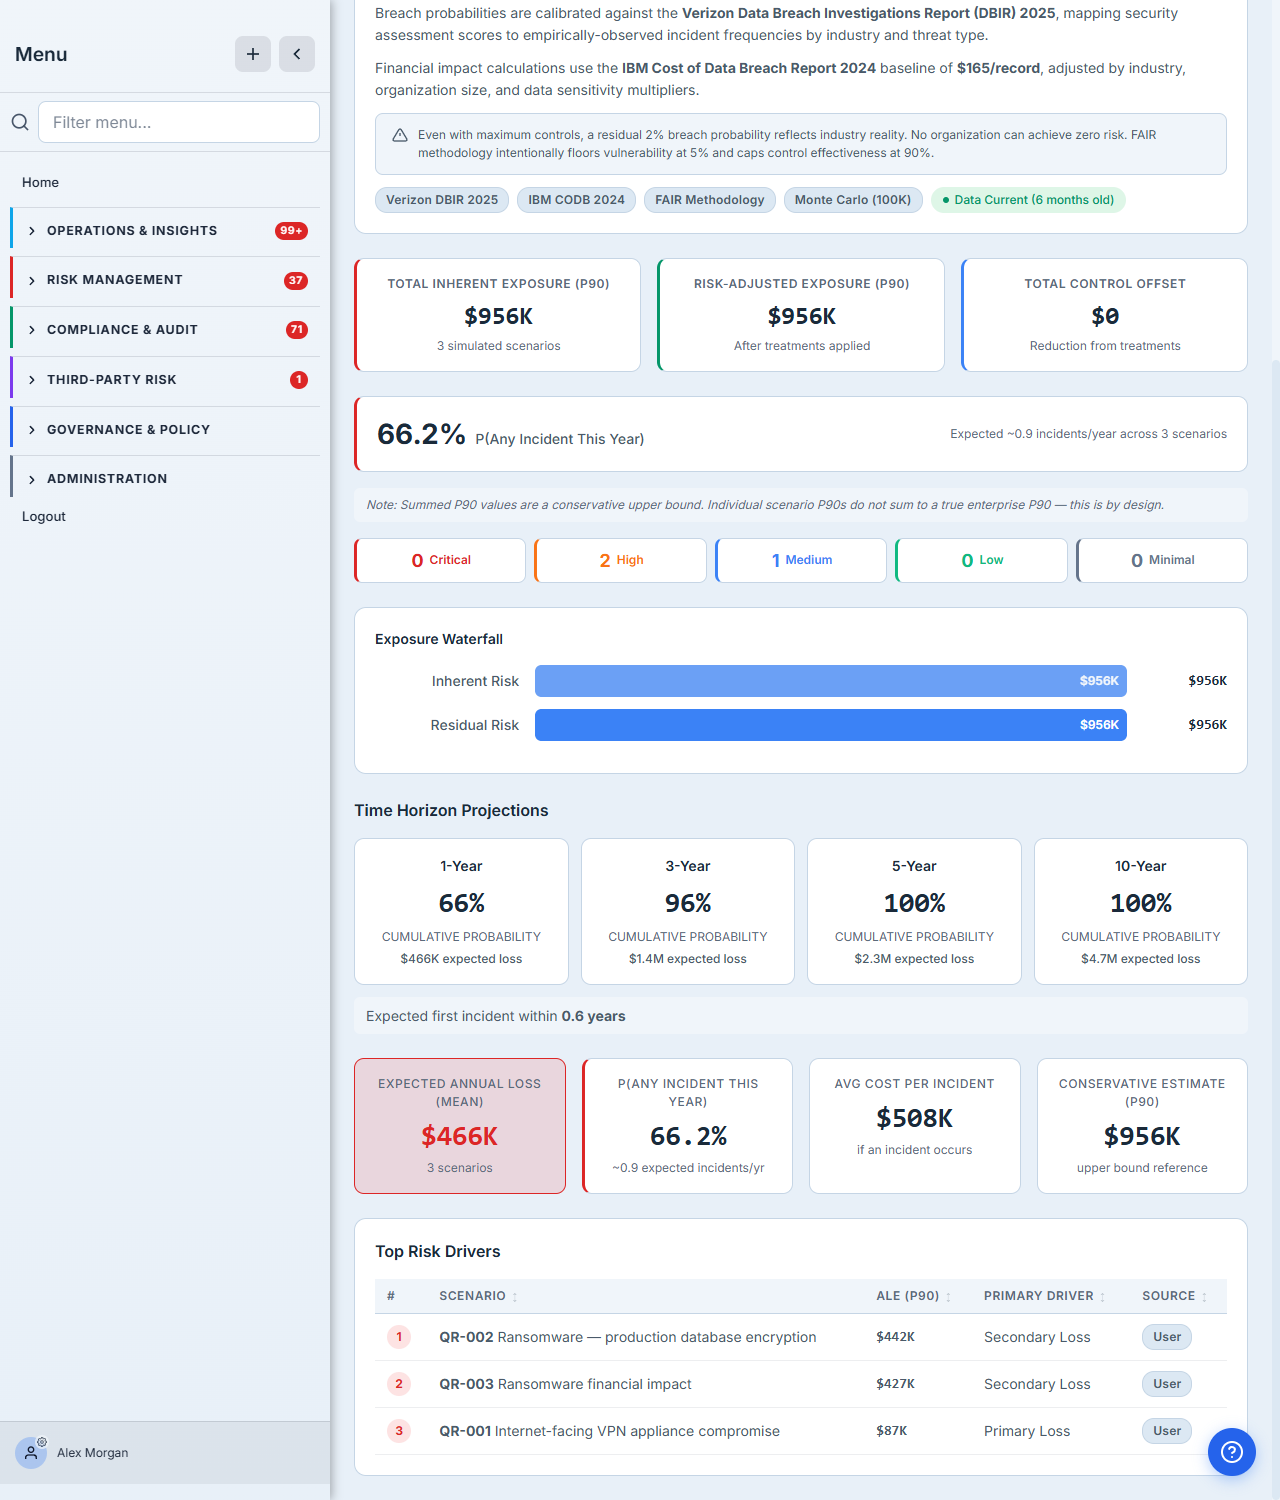The image size is (1280, 1500).
Task: Click the 37 badge on Risk Management
Action: 296,280
